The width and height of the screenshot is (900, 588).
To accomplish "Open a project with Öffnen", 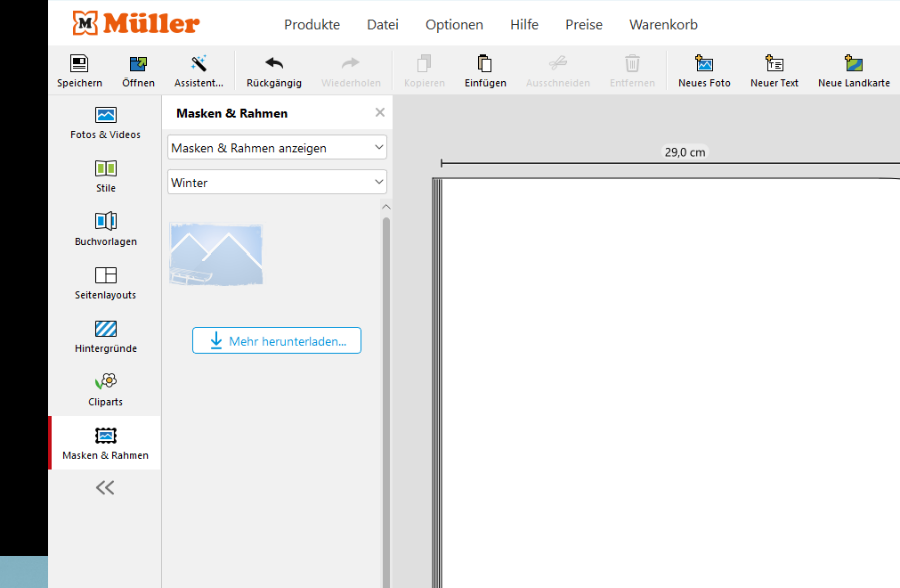I will coord(138,71).
